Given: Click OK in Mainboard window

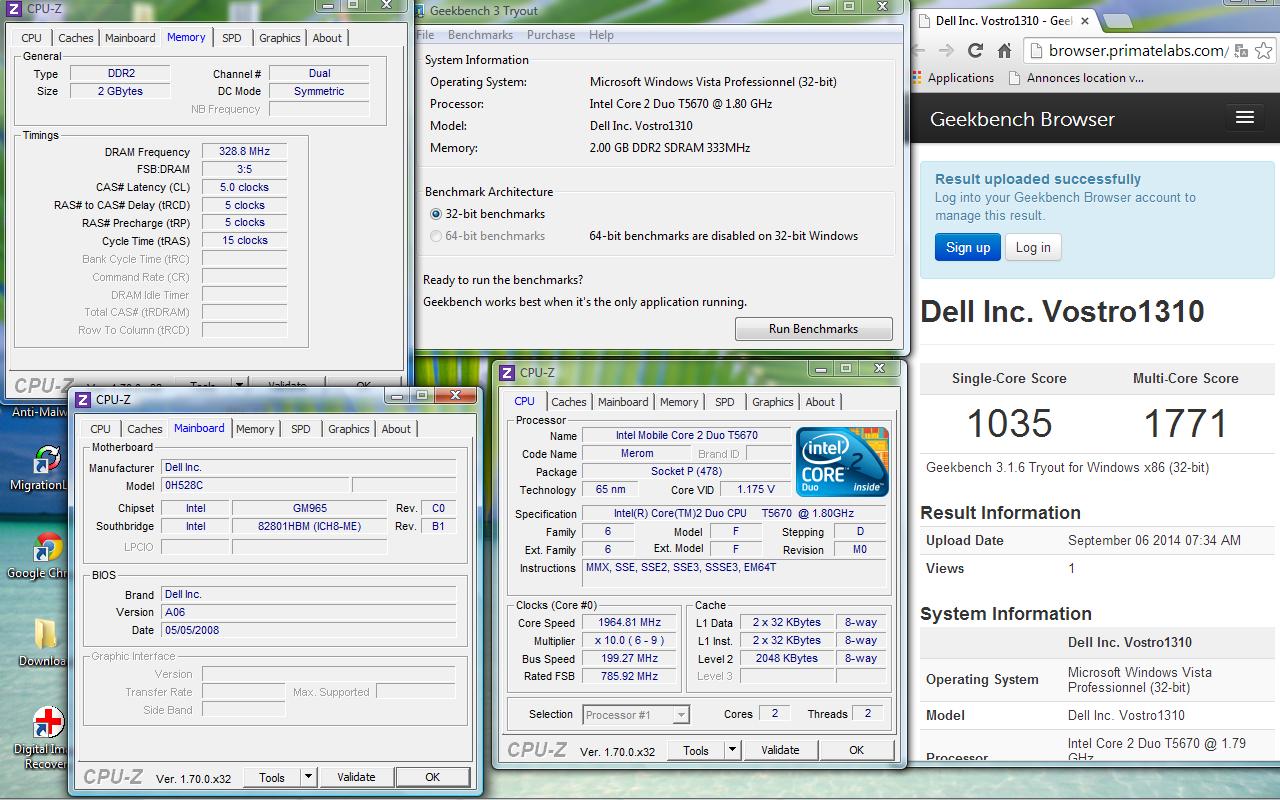Looking at the screenshot, I should tap(432, 777).
